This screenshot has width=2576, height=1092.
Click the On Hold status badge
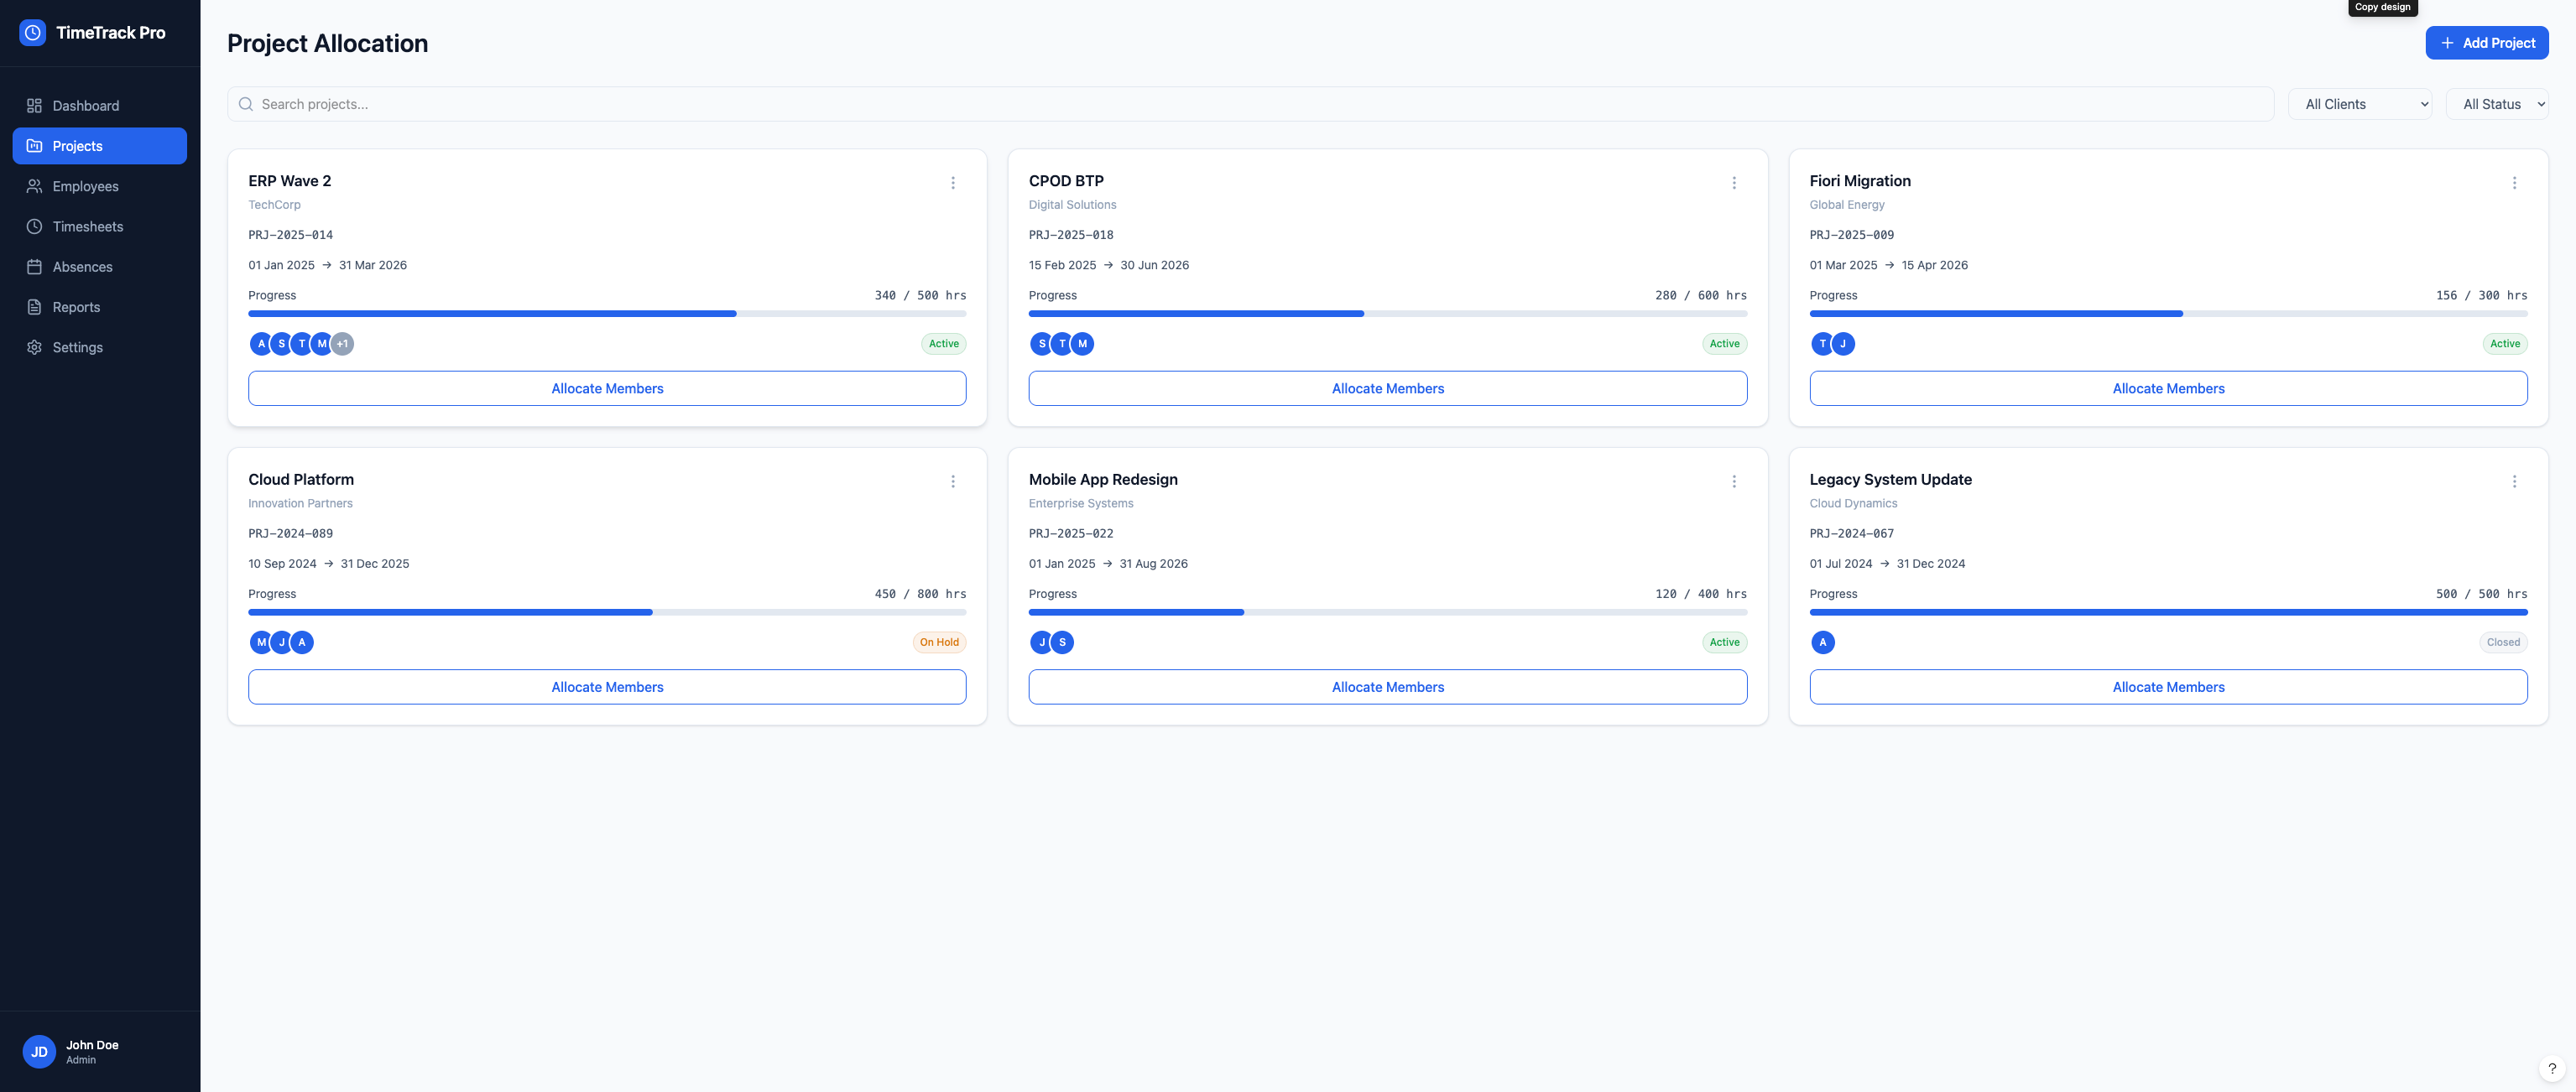tap(938, 642)
